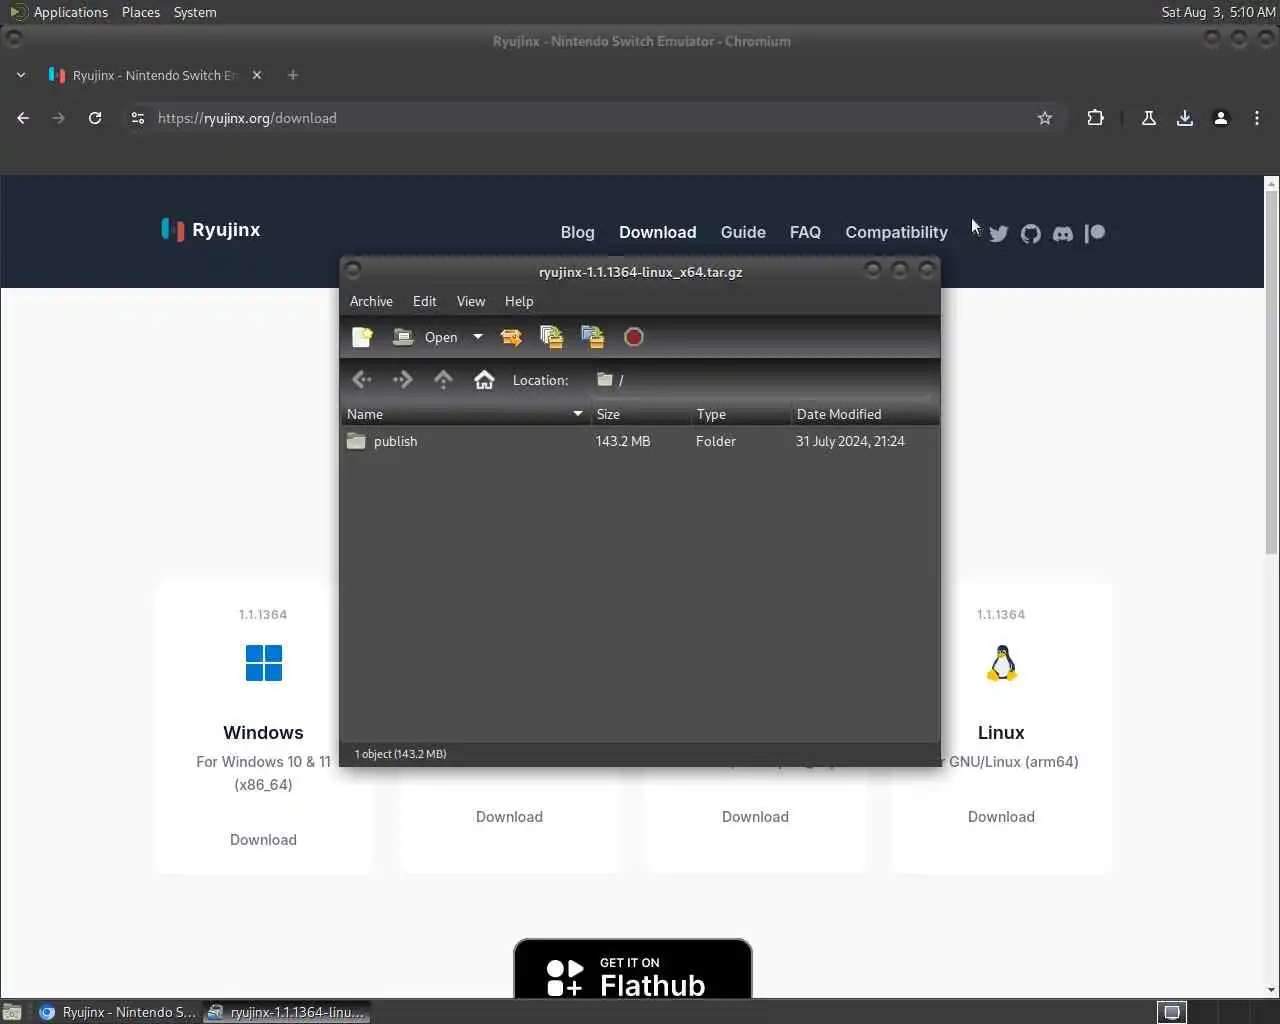This screenshot has height=1024, width=1280.
Task: Click the publish folder icon
Action: point(356,441)
